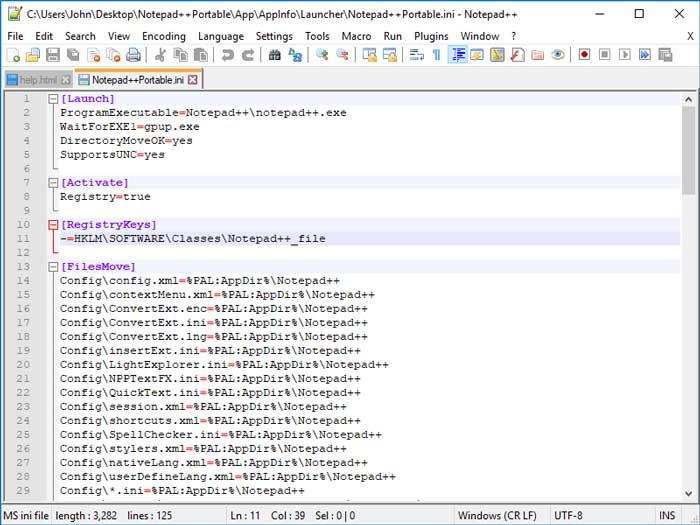Image resolution: width=700 pixels, height=525 pixels.
Task: Click the Copy icon
Action: (180, 55)
